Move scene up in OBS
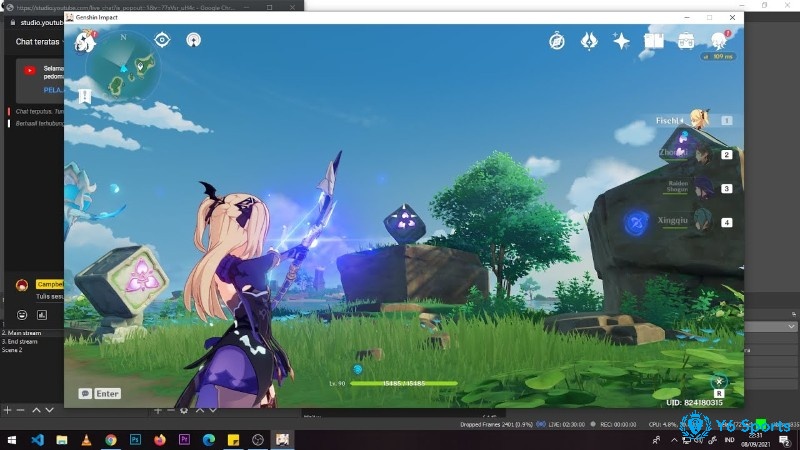Viewport: 800px width, 450px height. (x=36, y=410)
